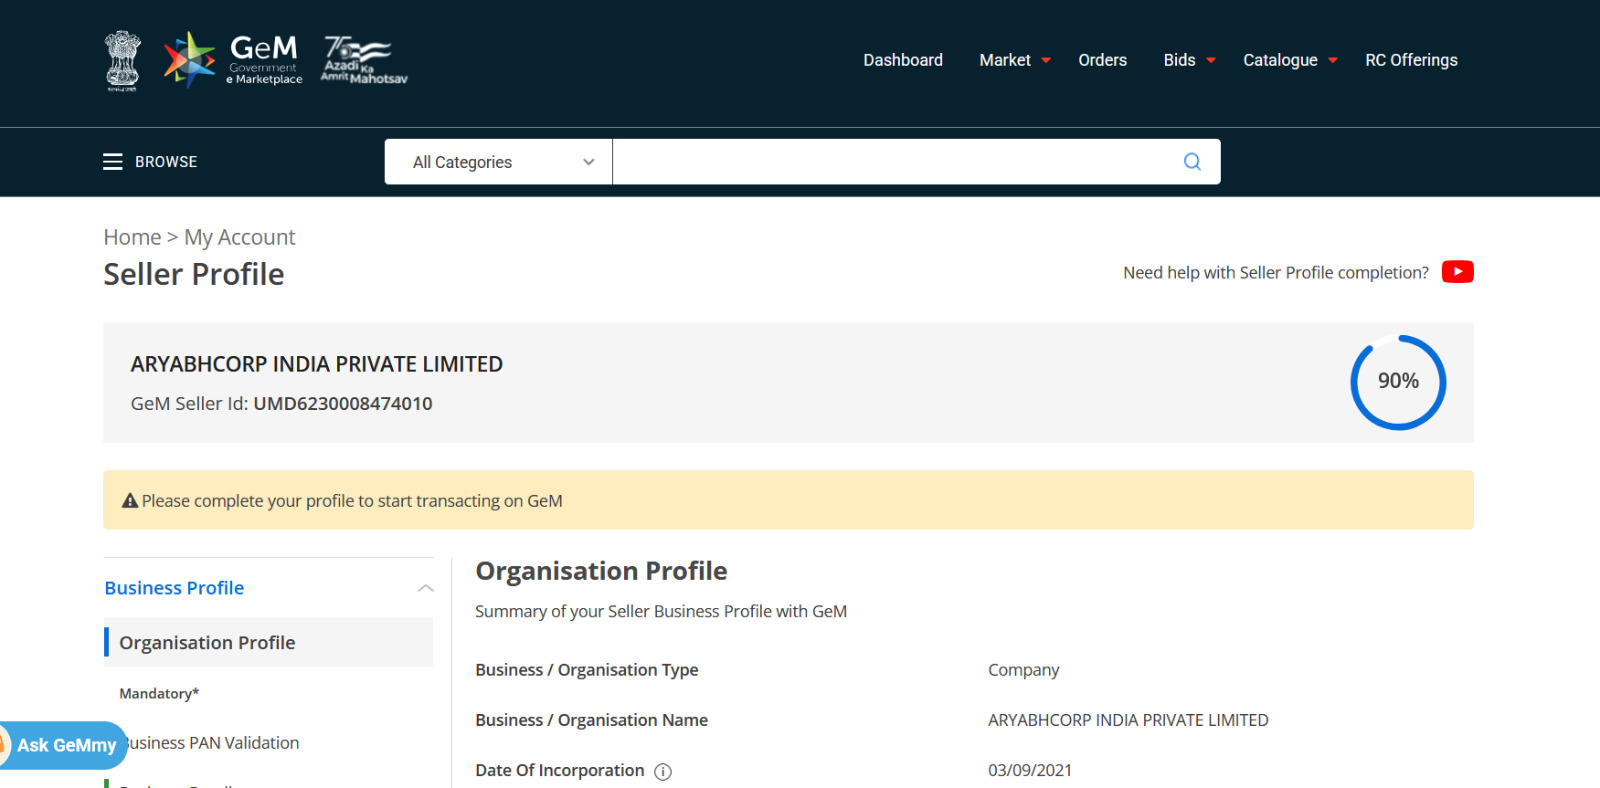Open the All Categories dropdown
This screenshot has width=1600, height=788.
498,162
